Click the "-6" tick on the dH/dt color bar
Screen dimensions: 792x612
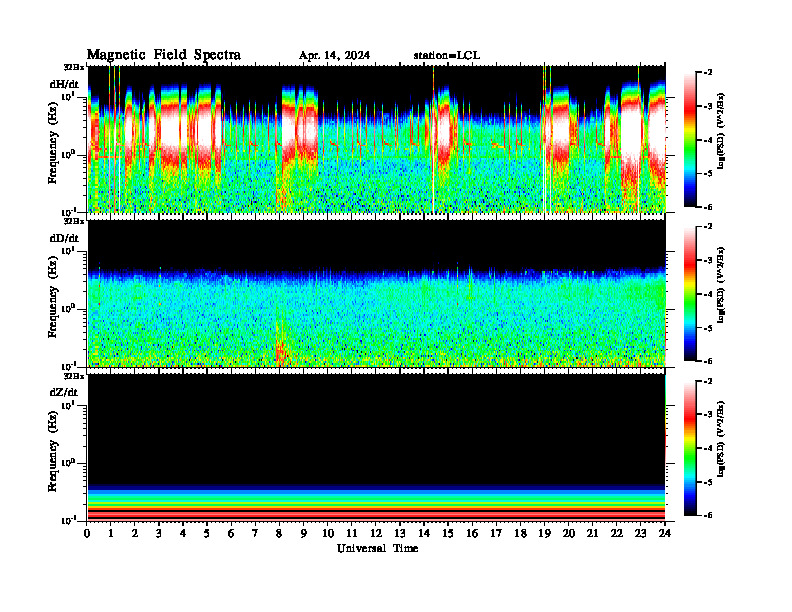708,207
